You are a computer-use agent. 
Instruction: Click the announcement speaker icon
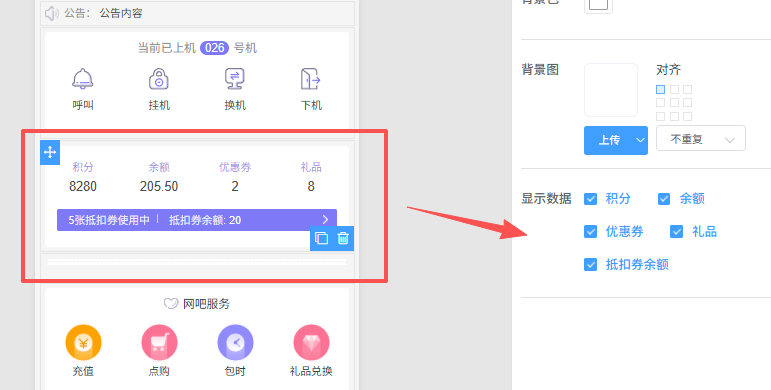pos(52,13)
